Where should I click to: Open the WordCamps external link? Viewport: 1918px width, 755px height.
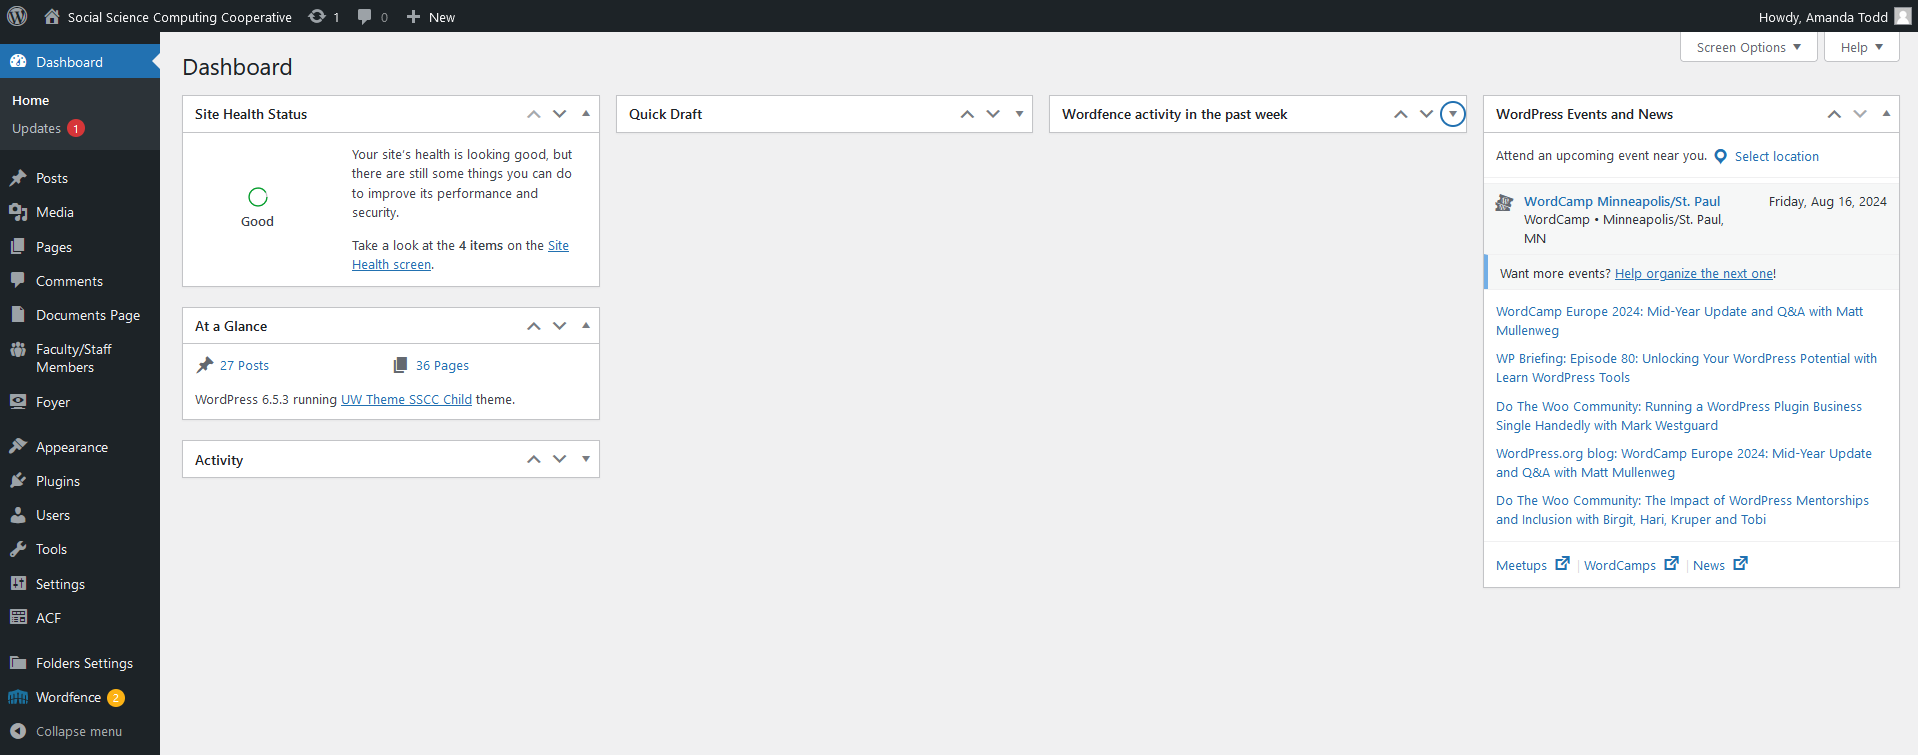(x=1631, y=565)
